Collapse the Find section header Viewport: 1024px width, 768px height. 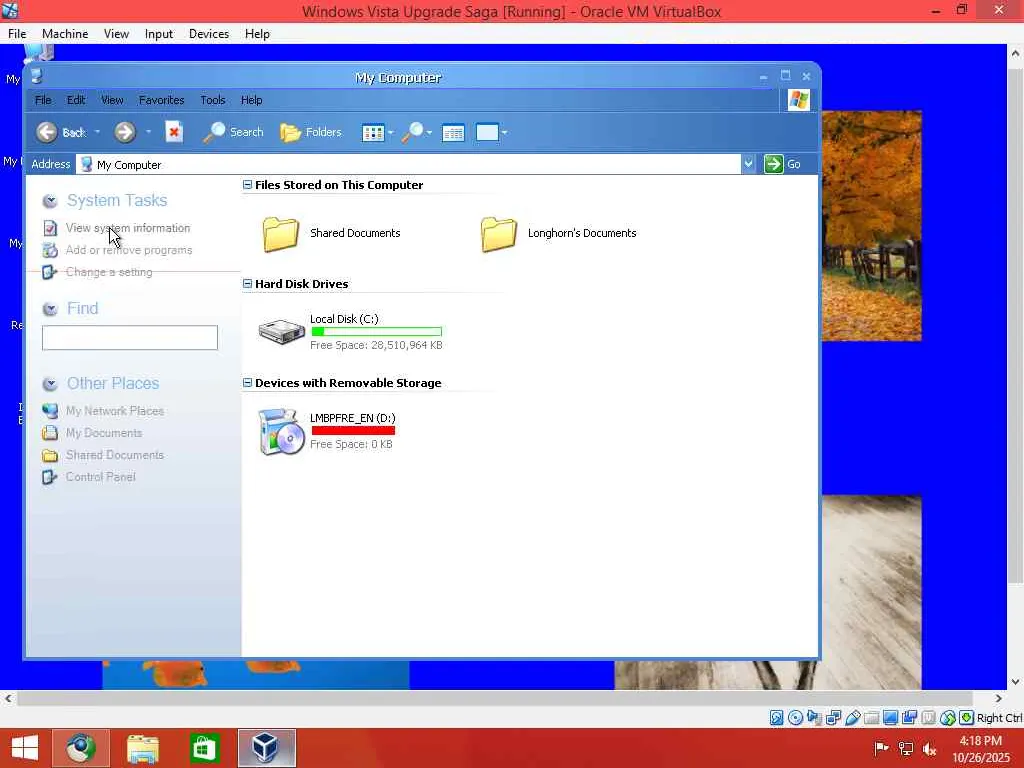tap(50, 308)
